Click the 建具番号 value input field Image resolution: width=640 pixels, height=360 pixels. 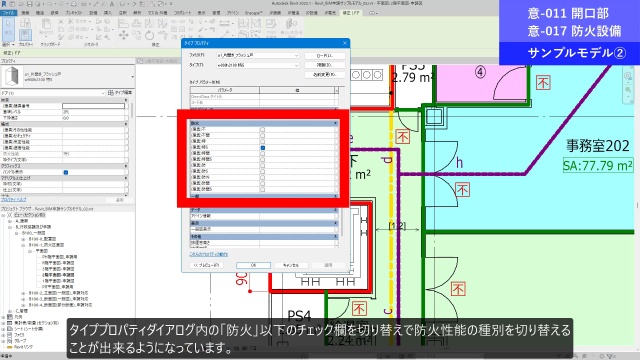click(93, 106)
